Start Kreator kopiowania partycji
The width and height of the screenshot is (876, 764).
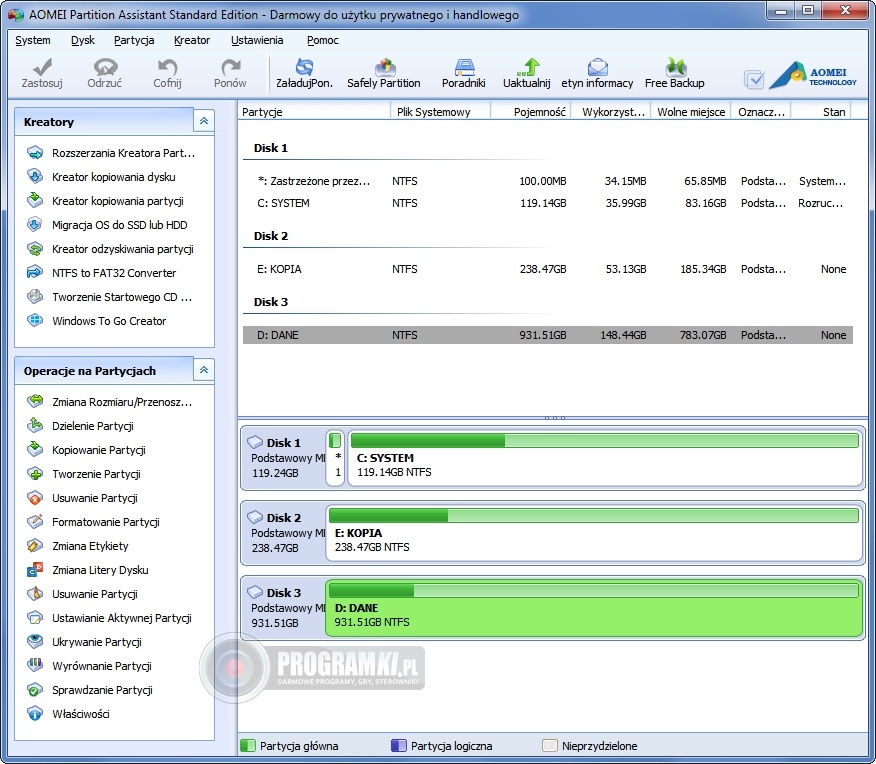tap(105, 200)
